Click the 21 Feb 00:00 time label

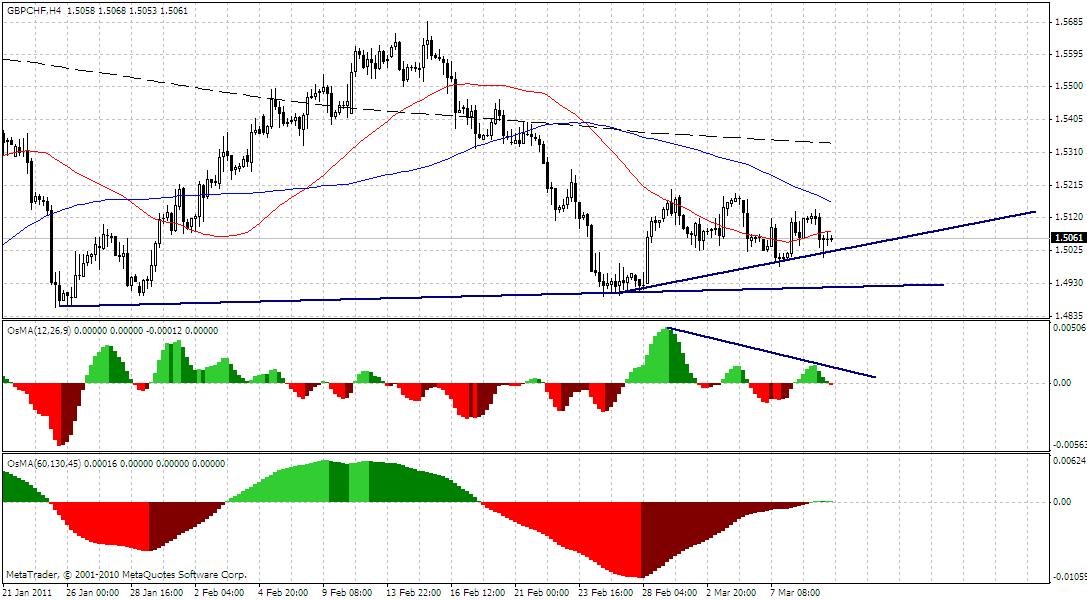pos(541,593)
